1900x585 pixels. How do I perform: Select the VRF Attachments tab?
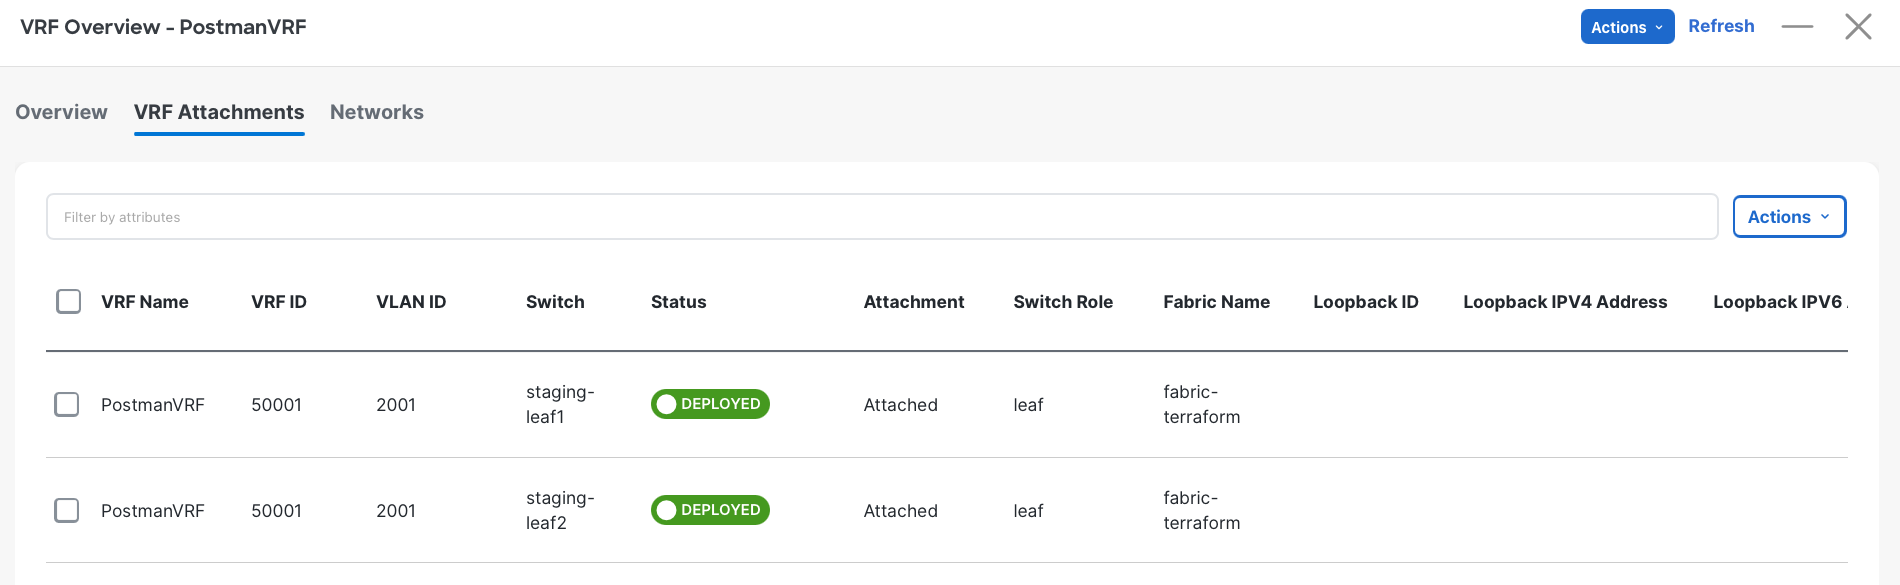click(219, 112)
